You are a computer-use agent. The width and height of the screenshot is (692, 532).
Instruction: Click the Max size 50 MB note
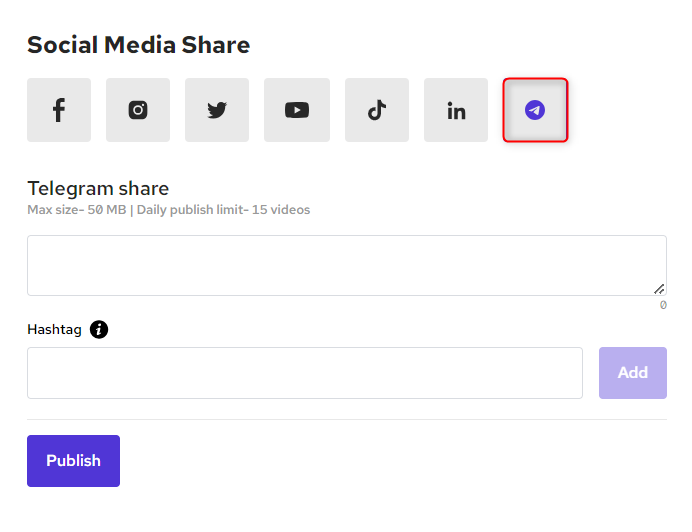[x=78, y=210]
